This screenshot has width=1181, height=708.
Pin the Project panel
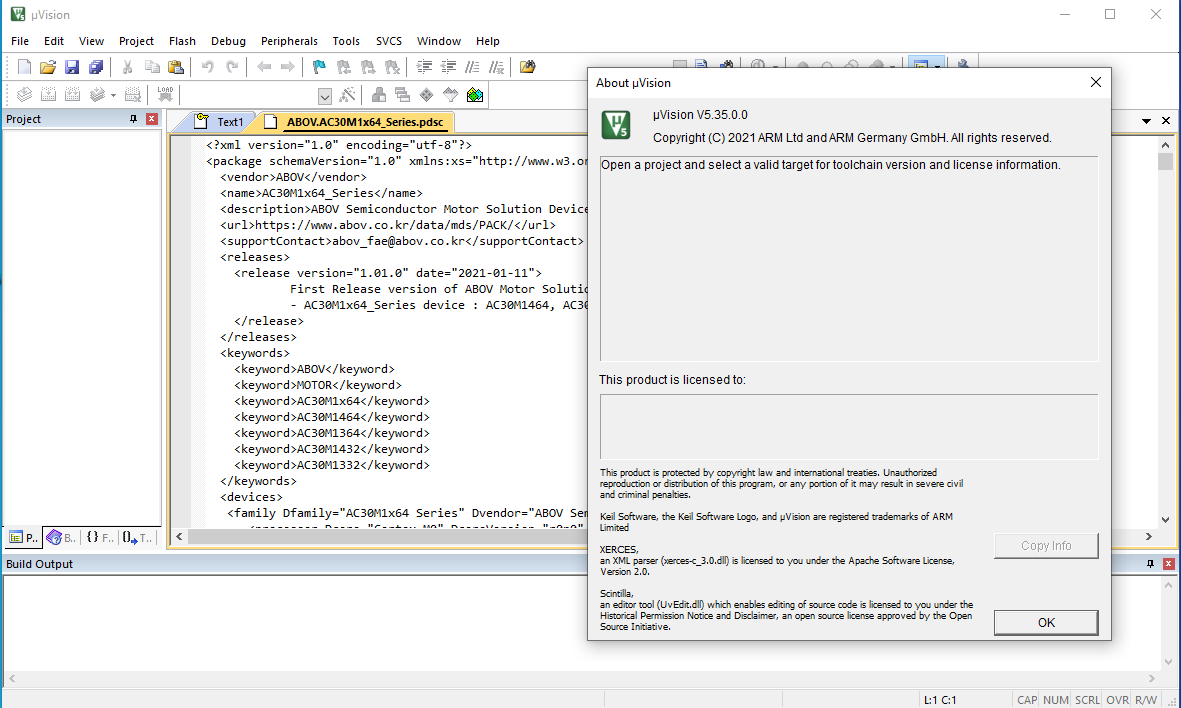pyautogui.click(x=133, y=119)
